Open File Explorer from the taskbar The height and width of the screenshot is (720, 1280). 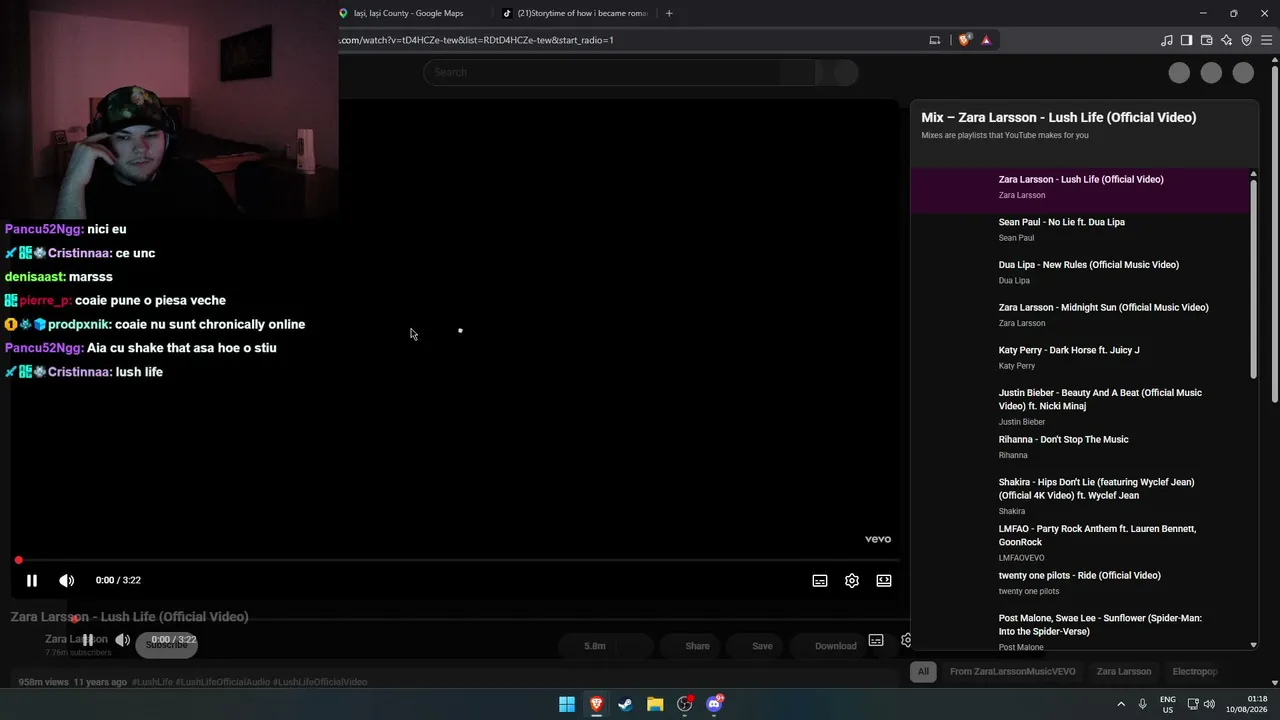(655, 704)
